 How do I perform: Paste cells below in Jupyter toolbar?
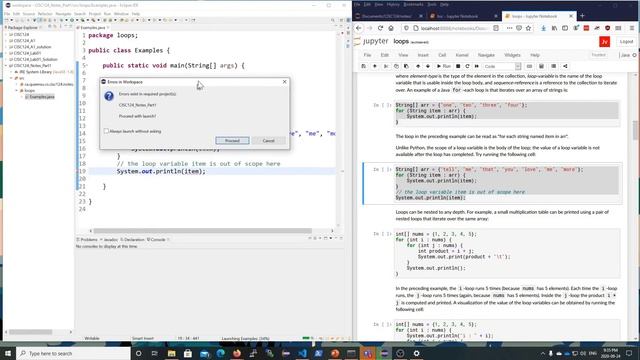pyautogui.click(x=406, y=66)
